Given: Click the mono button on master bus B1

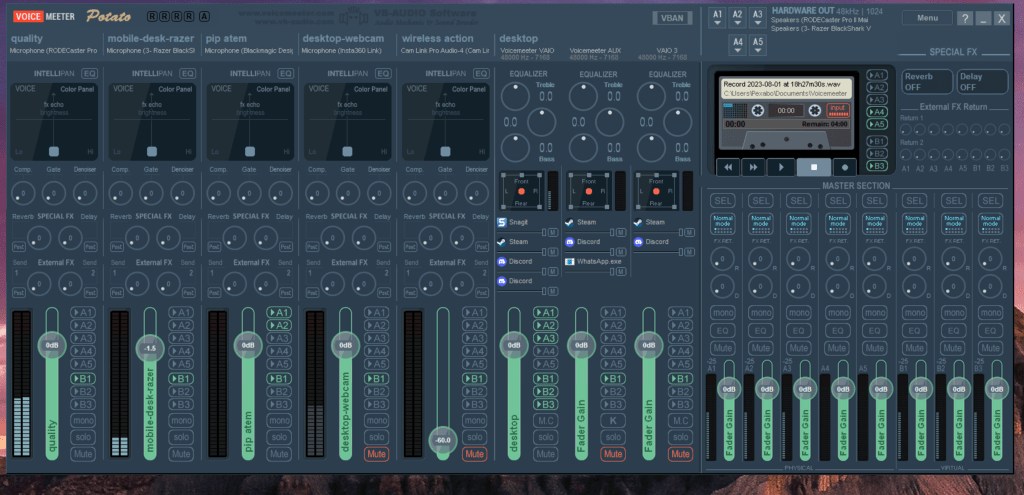Looking at the screenshot, I should coord(914,313).
